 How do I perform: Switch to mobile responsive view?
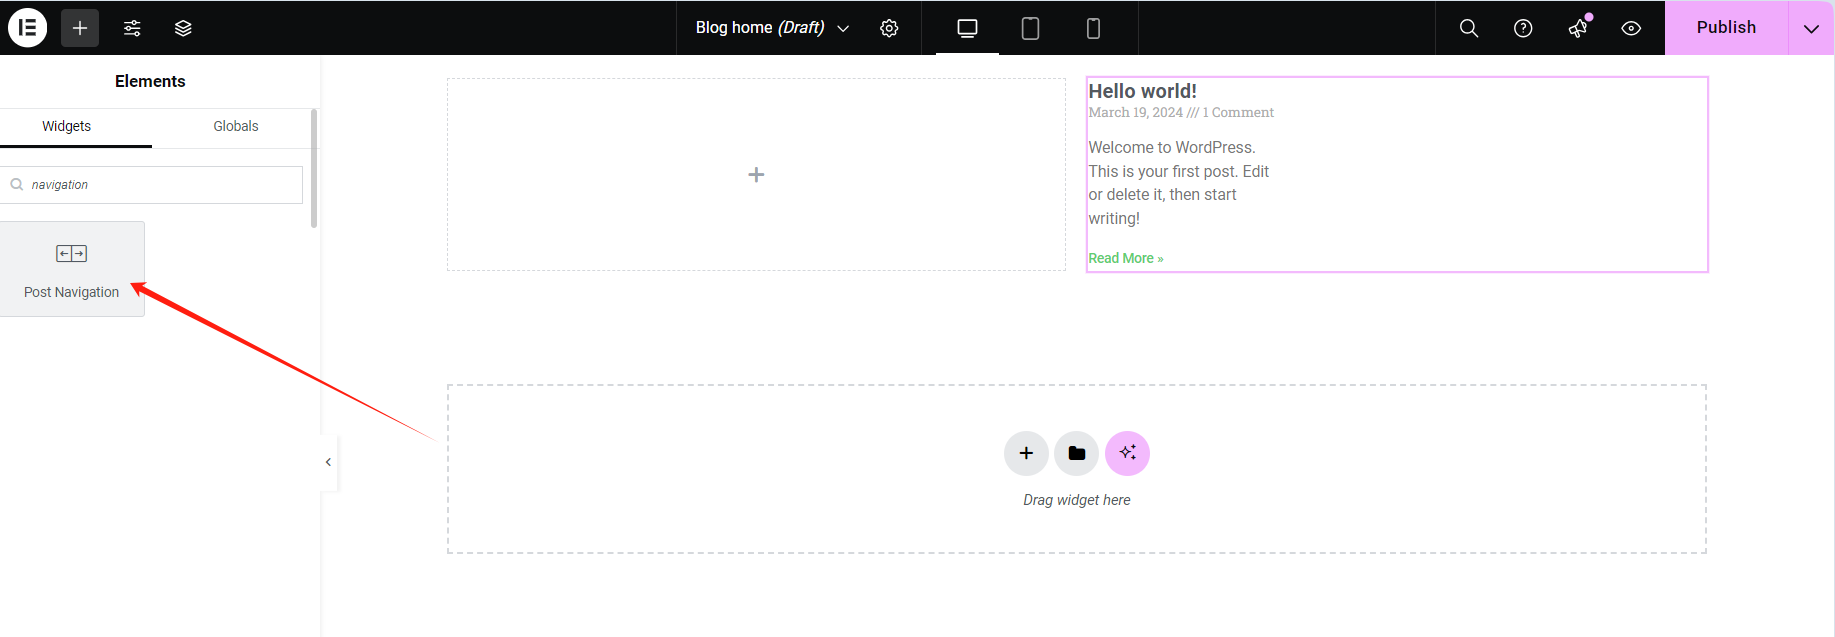1093,28
